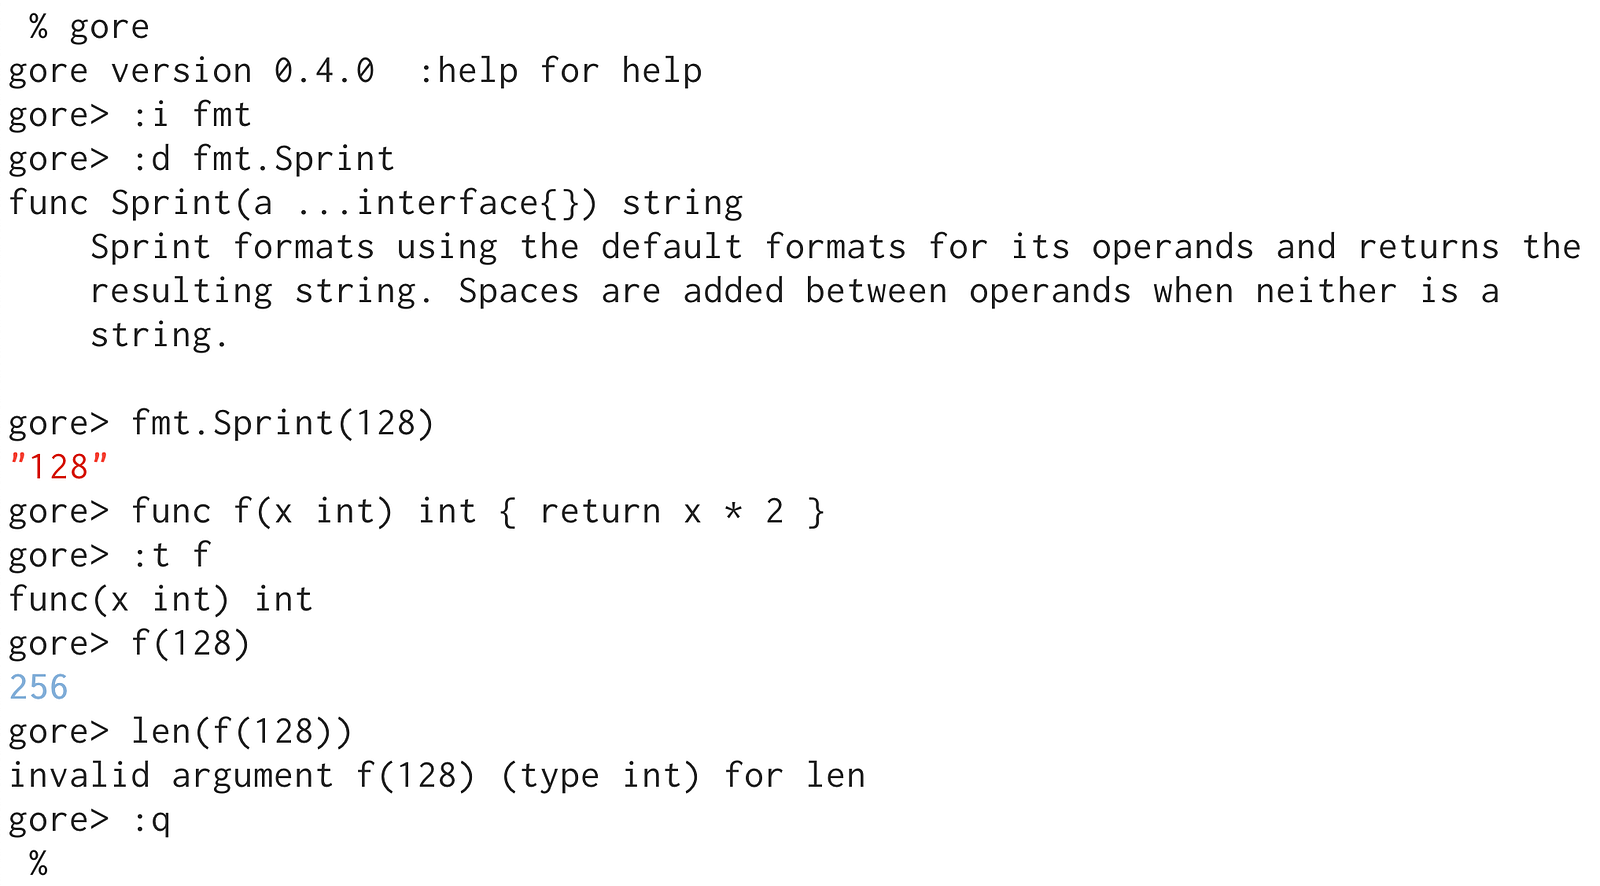
Task: Click the 'len(f(128))' expression
Action: (242, 731)
